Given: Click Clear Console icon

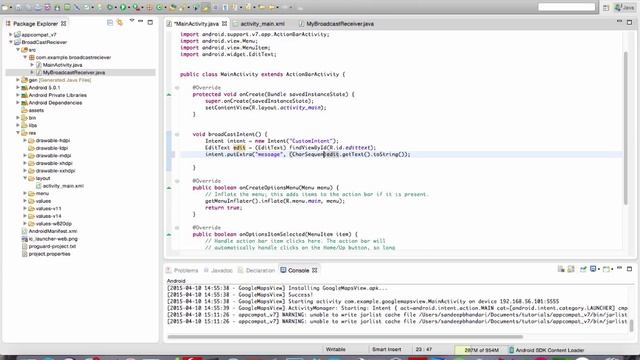Looking at the screenshot, I should [561, 269].
